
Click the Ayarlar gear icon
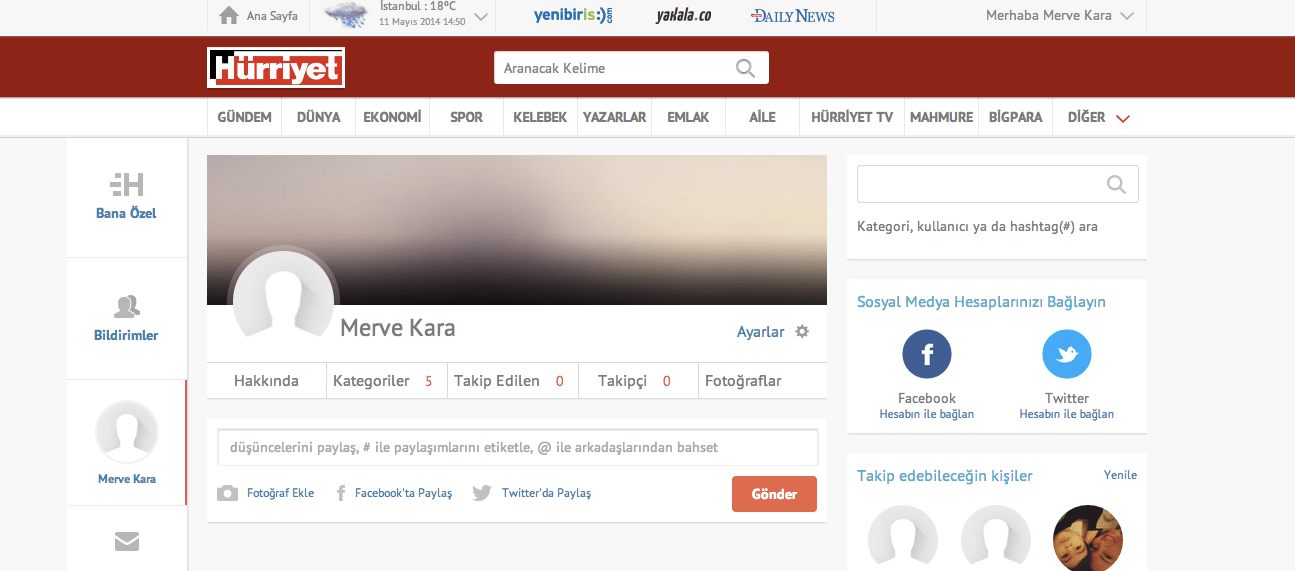[802, 331]
